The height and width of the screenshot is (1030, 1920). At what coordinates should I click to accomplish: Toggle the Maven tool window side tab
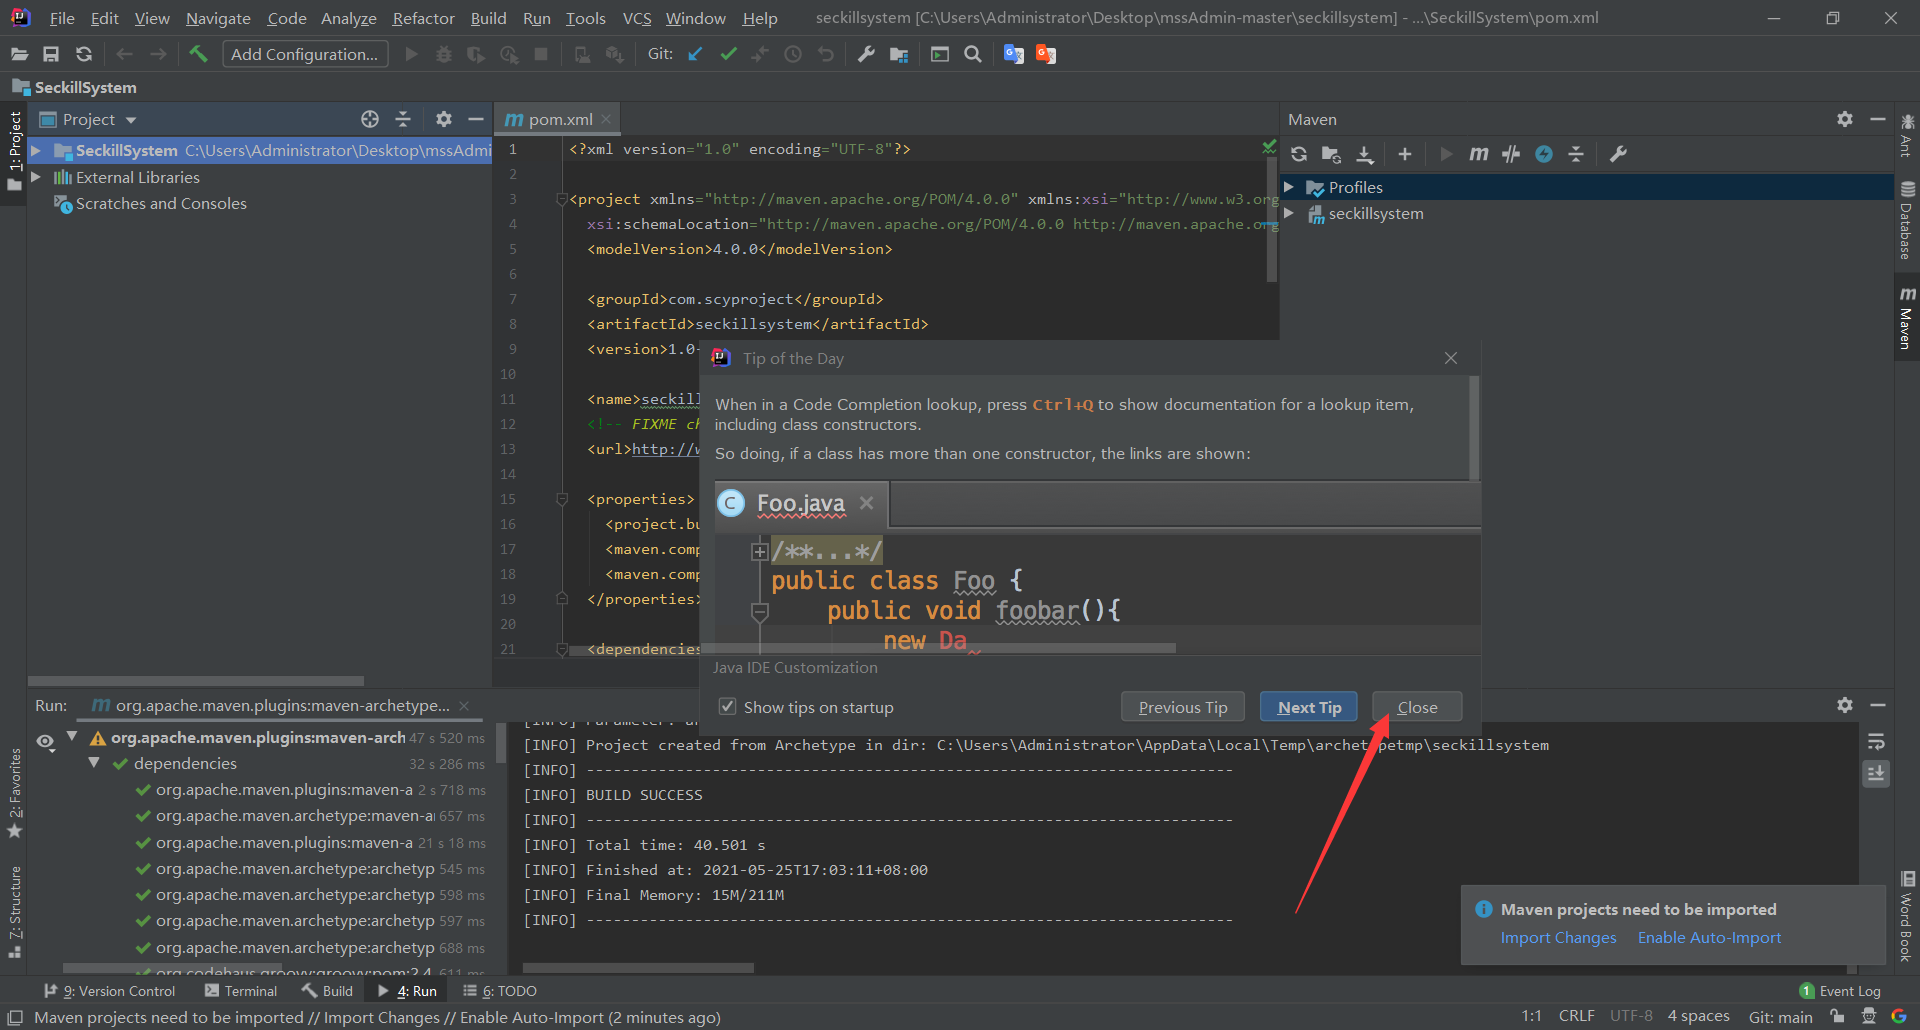click(x=1907, y=318)
